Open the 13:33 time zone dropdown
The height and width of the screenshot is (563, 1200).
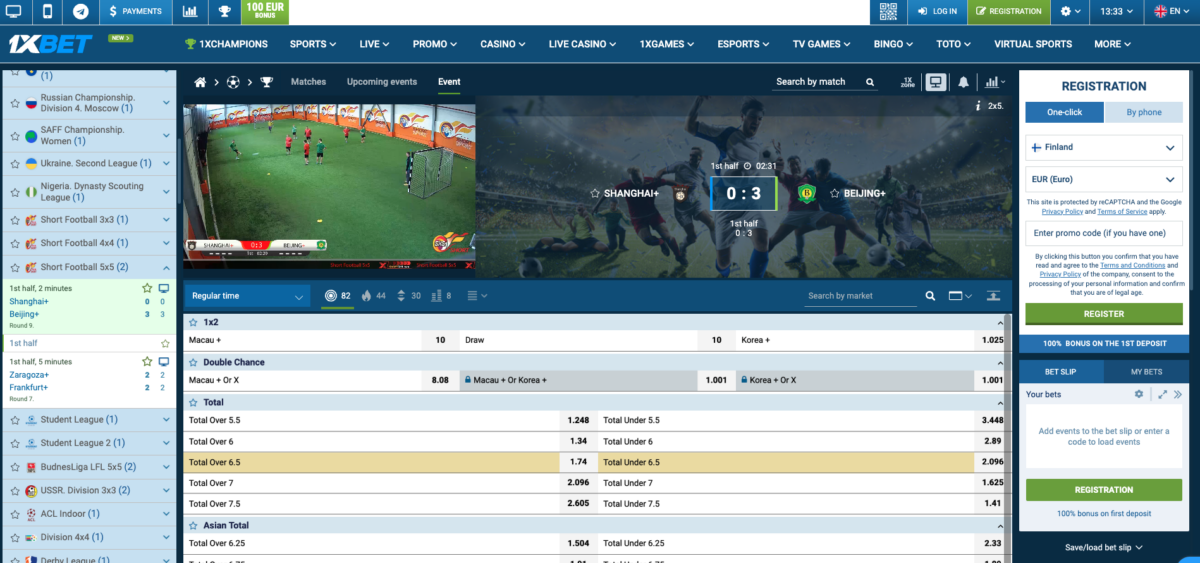click(x=1118, y=11)
